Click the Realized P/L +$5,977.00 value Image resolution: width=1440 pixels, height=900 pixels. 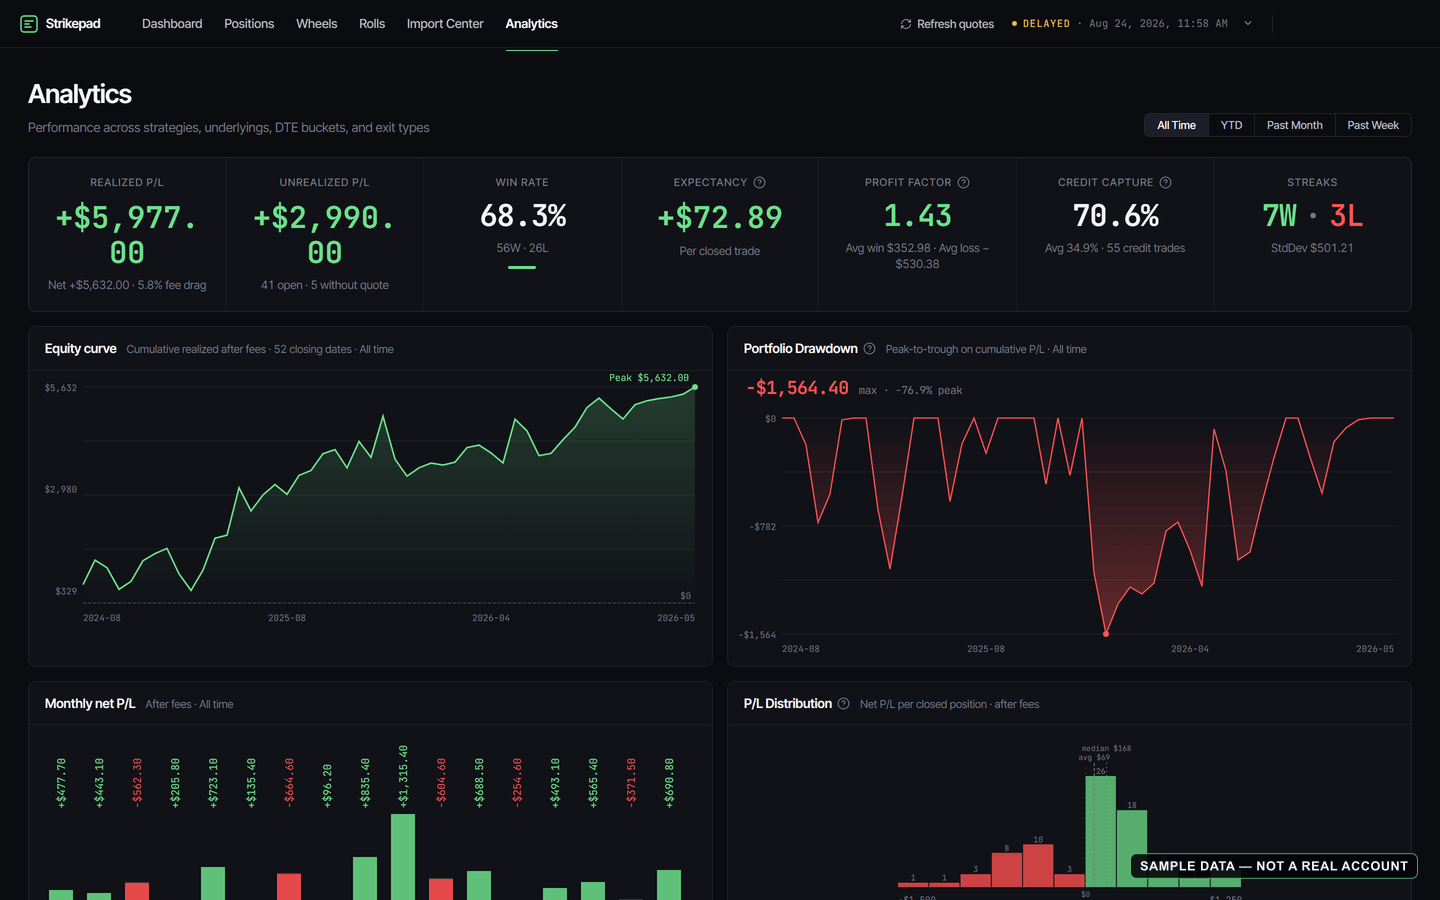(127, 234)
